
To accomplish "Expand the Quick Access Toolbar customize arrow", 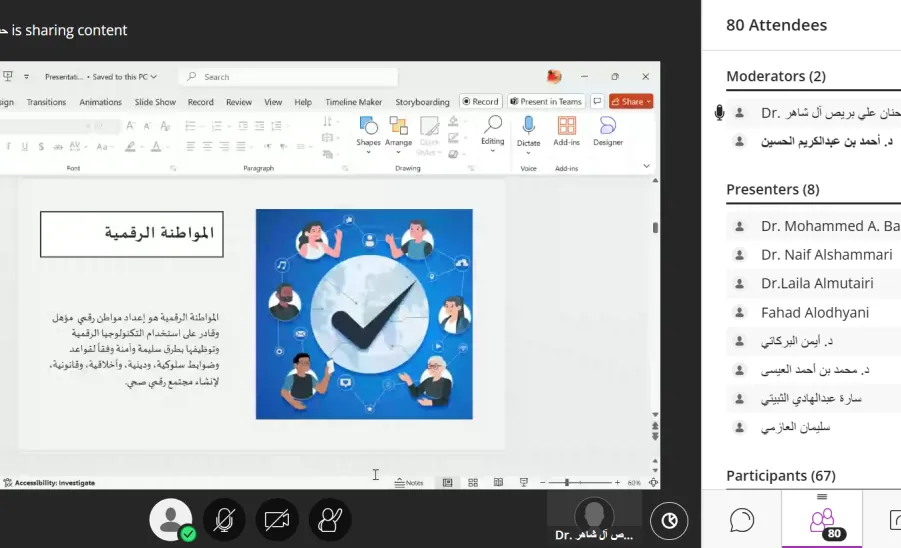I will [x=26, y=77].
